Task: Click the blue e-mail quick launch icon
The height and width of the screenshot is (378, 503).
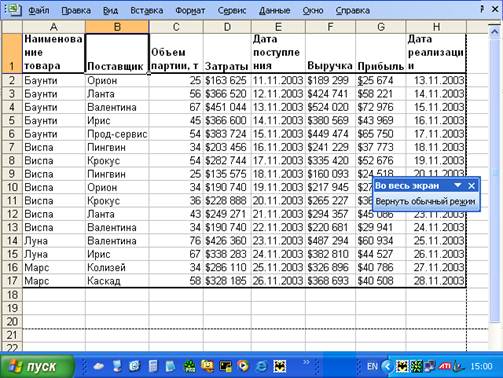Action: 135,367
